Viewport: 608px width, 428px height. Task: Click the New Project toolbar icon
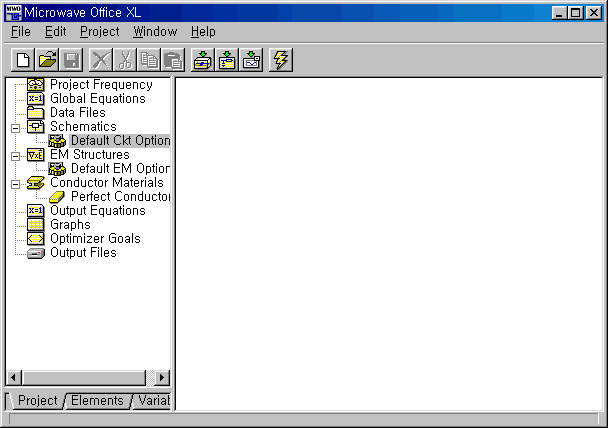[x=23, y=60]
